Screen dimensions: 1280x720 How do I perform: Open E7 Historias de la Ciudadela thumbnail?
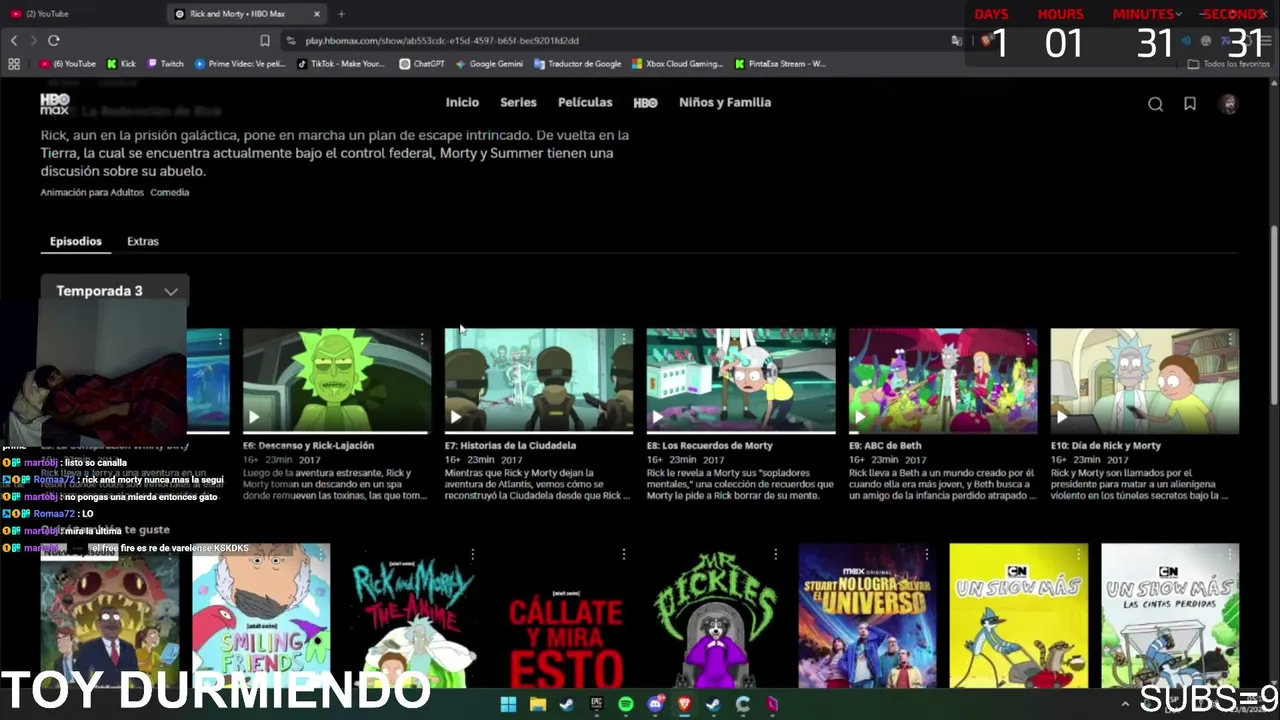coord(539,381)
